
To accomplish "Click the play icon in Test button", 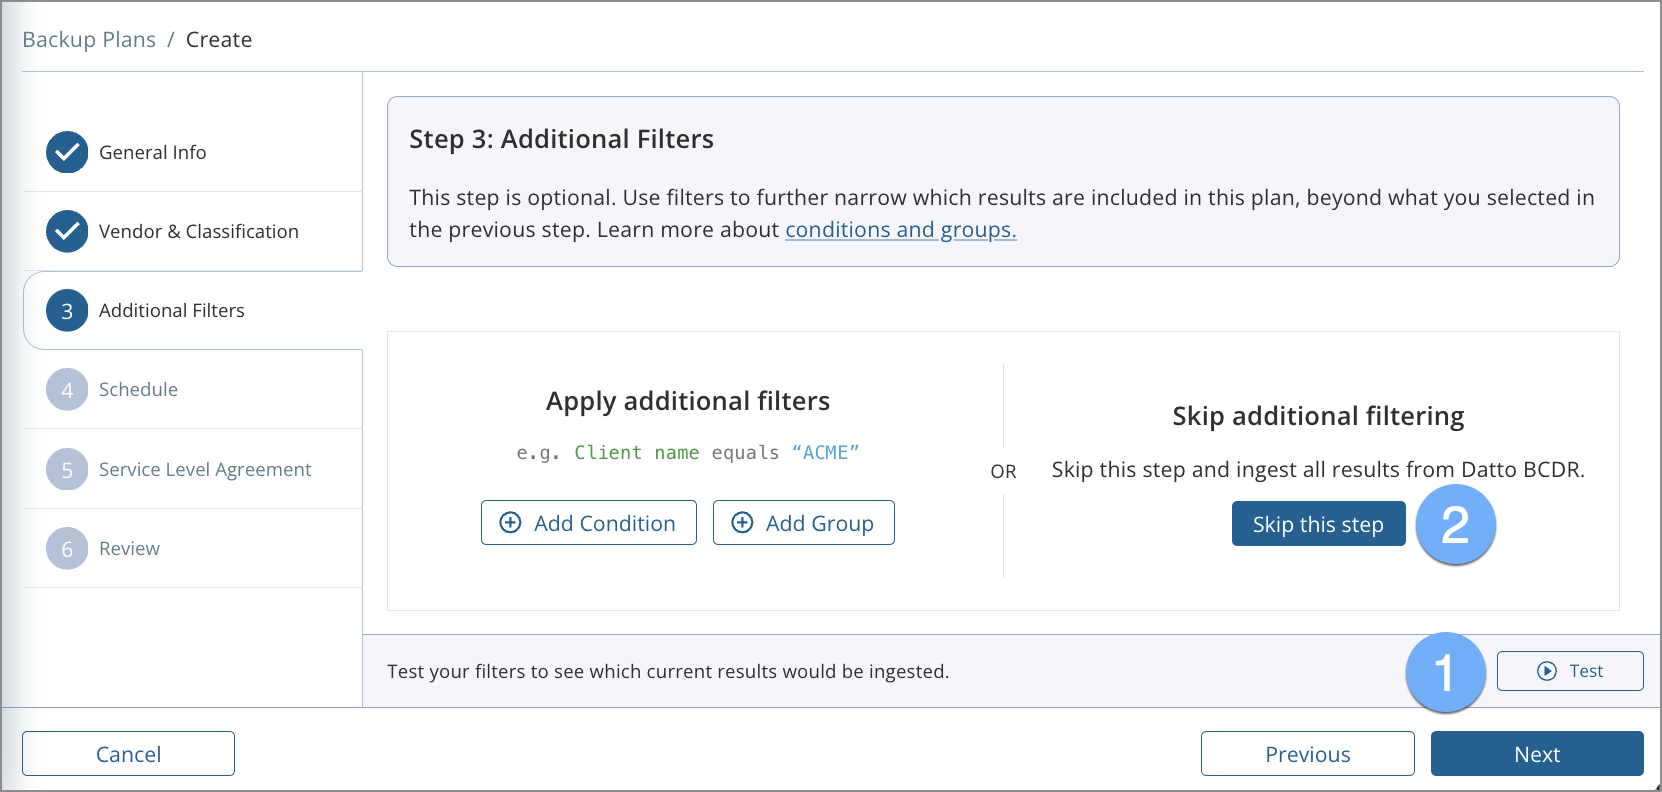I will [1546, 671].
